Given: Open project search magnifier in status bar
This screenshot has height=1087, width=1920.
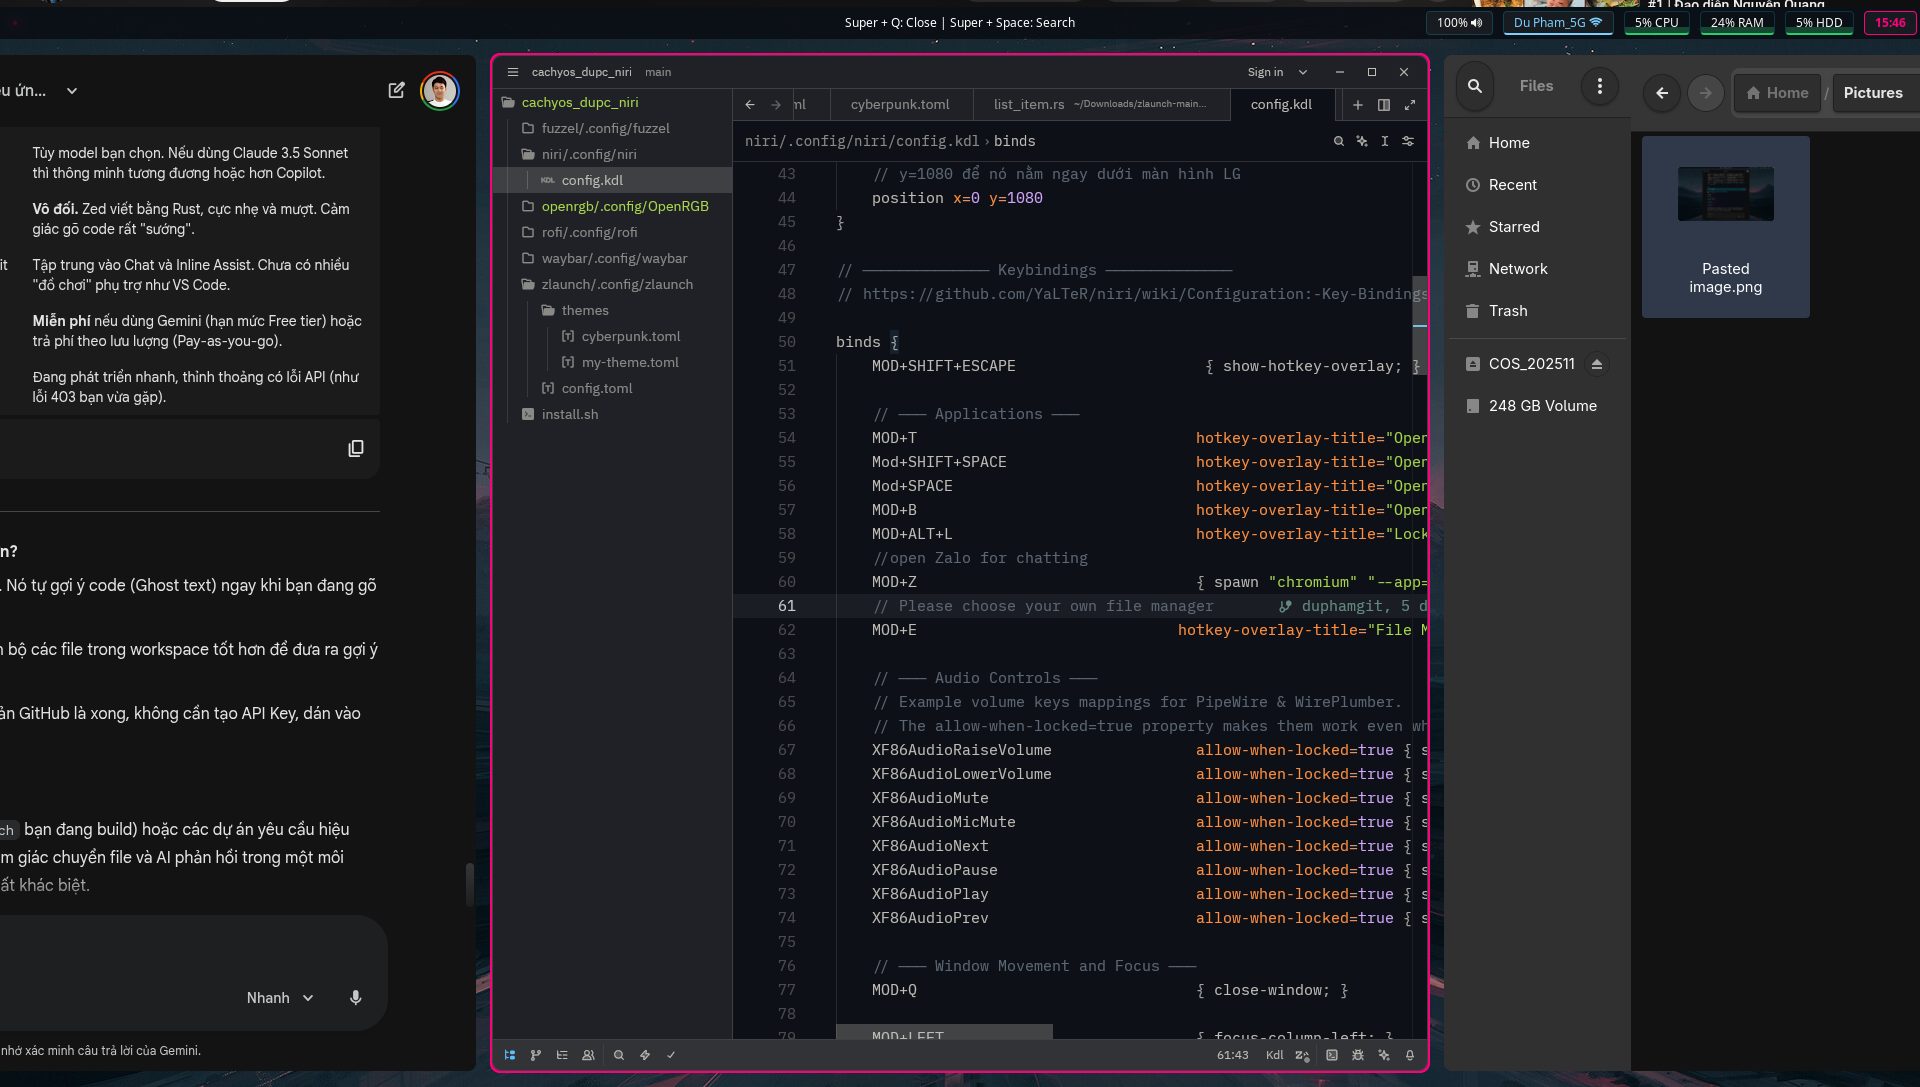Looking at the screenshot, I should click(619, 1055).
